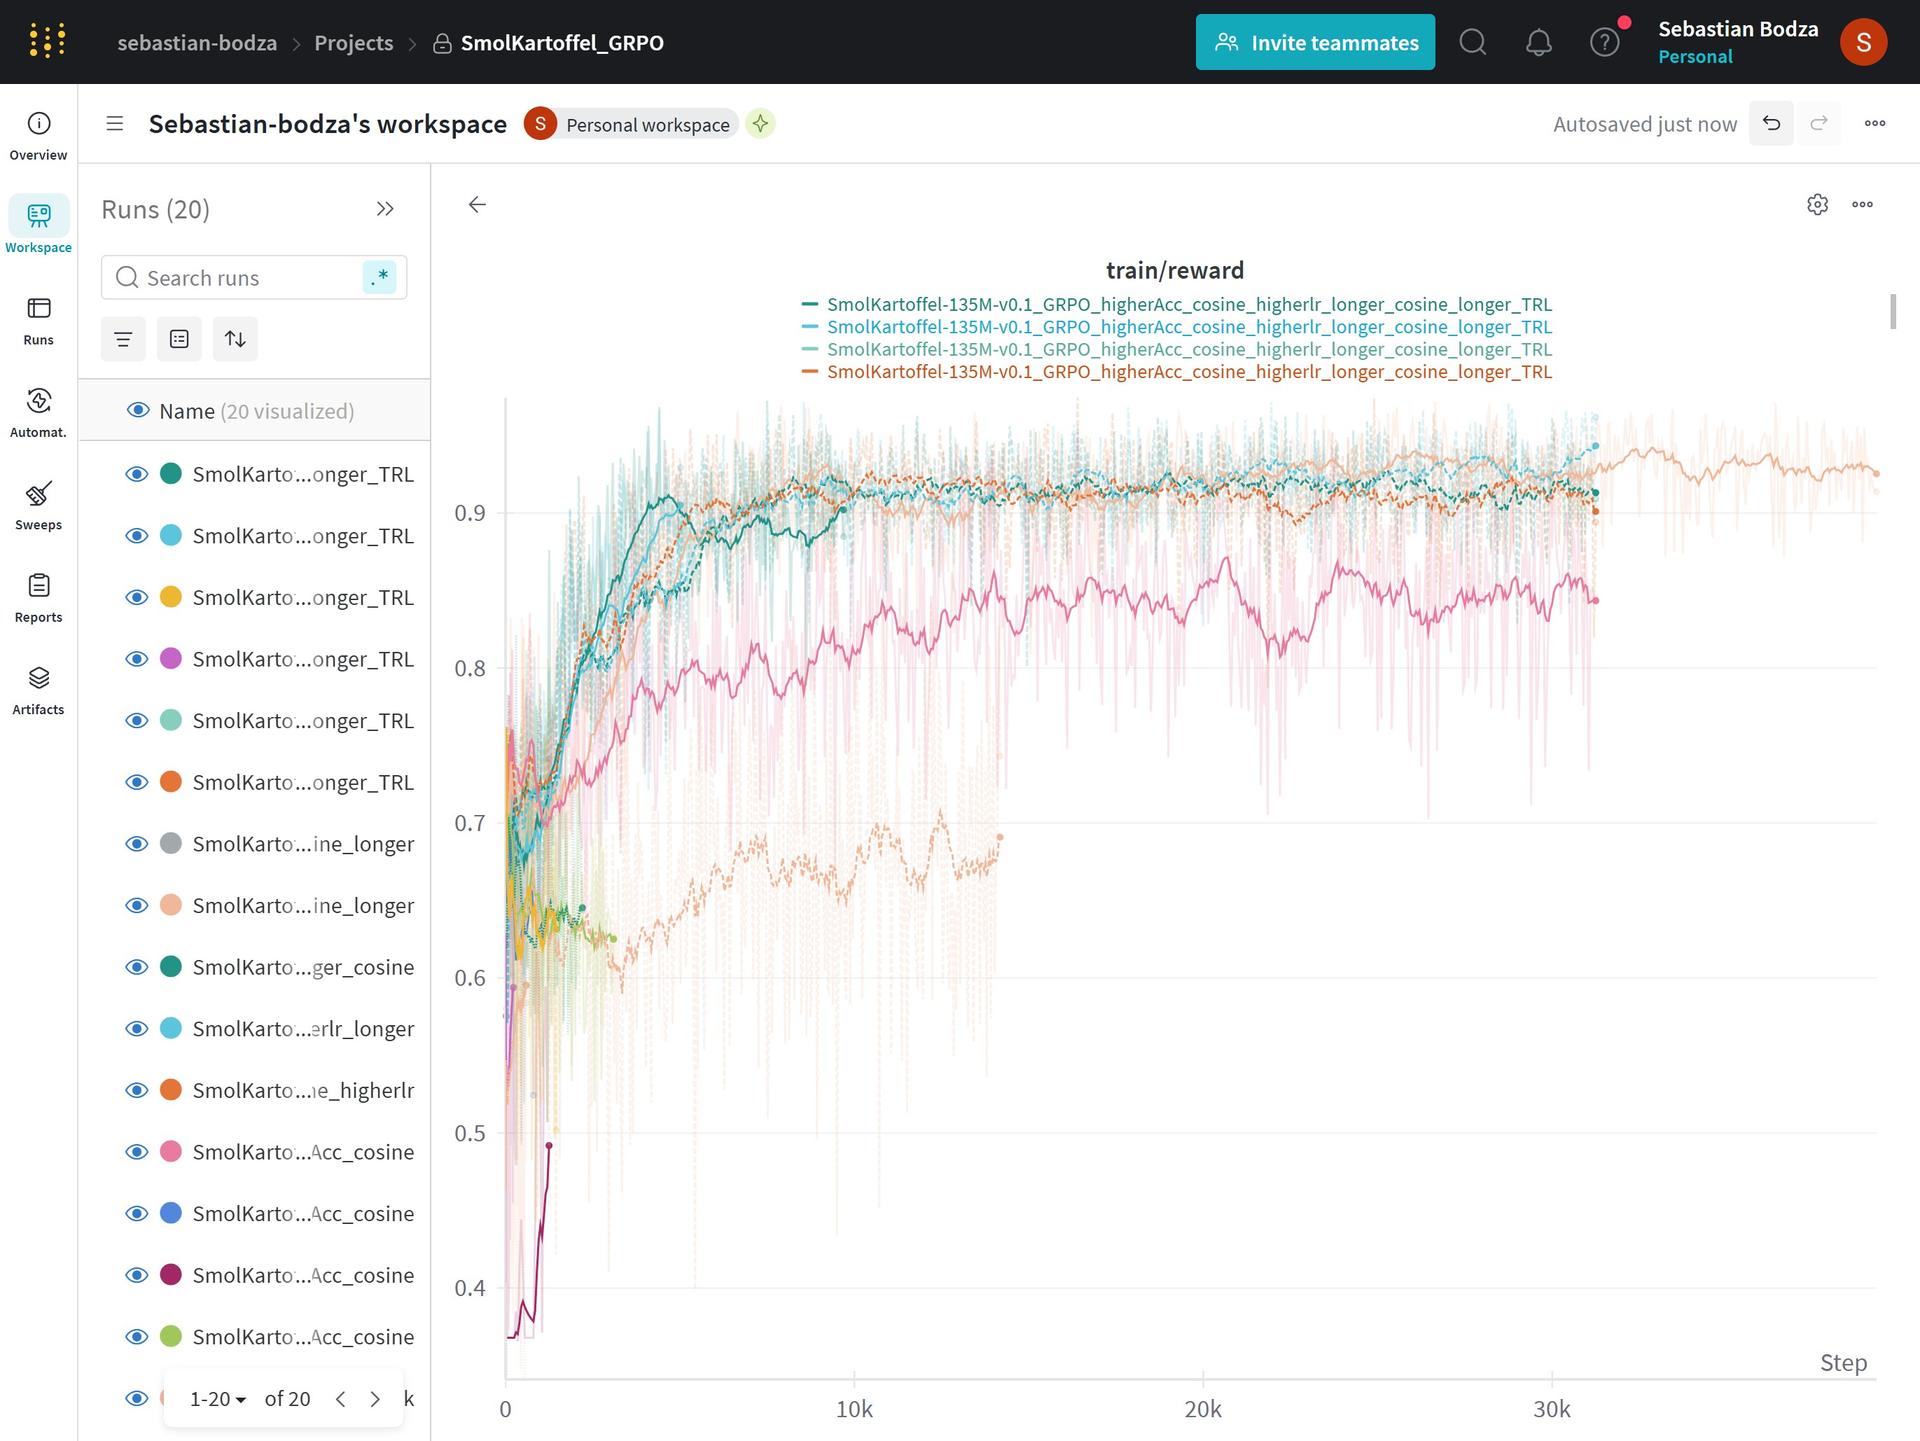Screen dimensions: 1920x1441
Task: Open the help question mark icon
Action: pos(1604,42)
